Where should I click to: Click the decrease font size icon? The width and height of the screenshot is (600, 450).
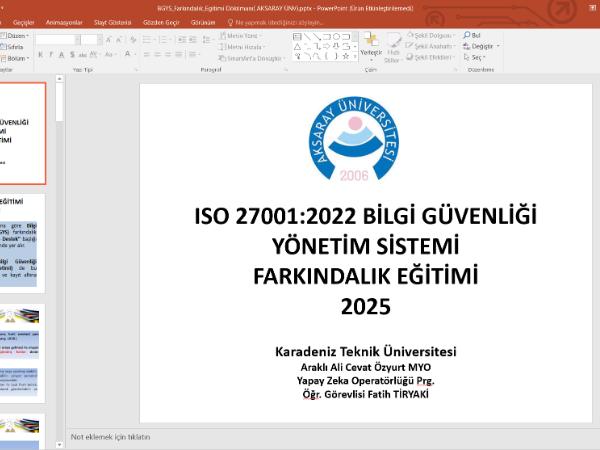click(119, 39)
